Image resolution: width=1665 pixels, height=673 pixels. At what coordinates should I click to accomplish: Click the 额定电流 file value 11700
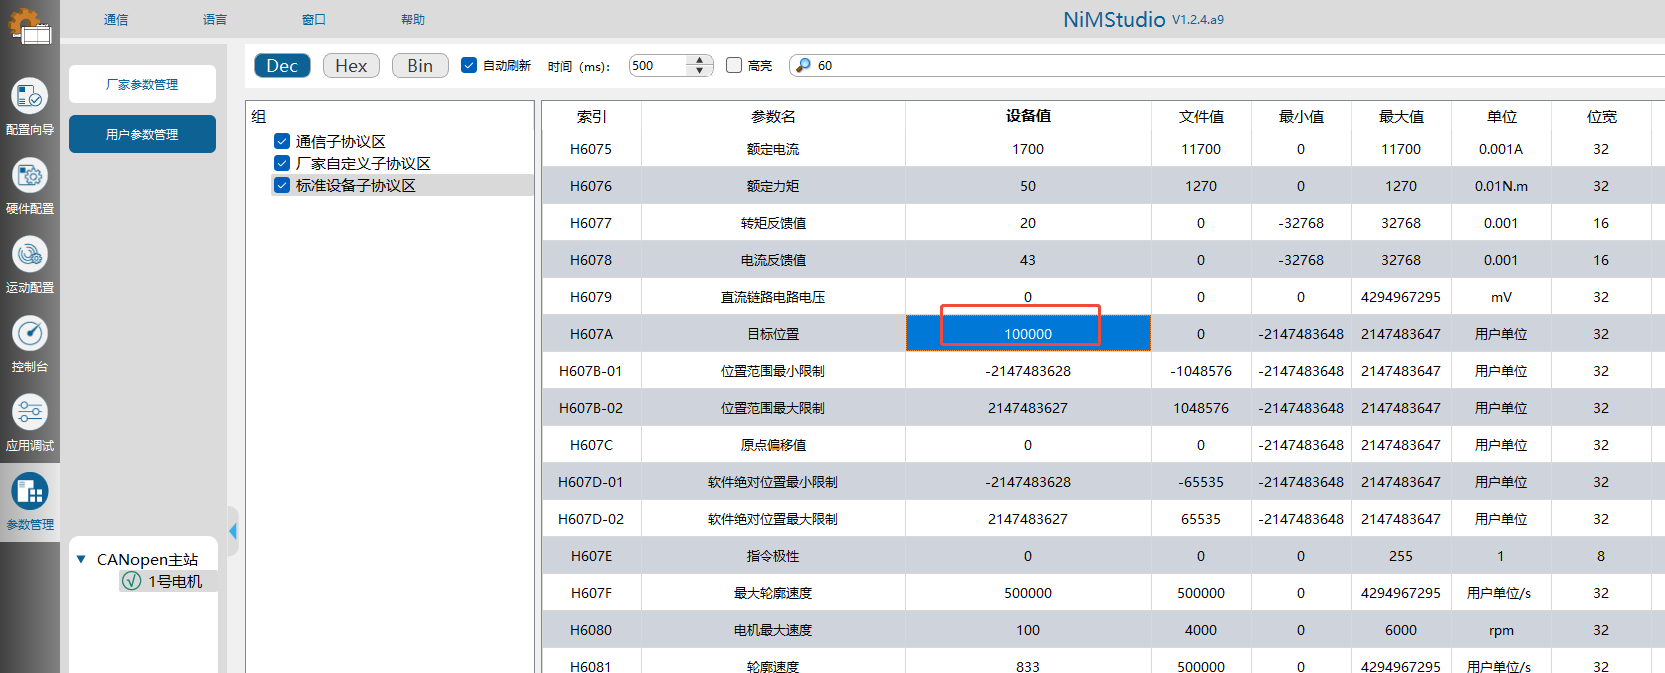pyautogui.click(x=1201, y=149)
